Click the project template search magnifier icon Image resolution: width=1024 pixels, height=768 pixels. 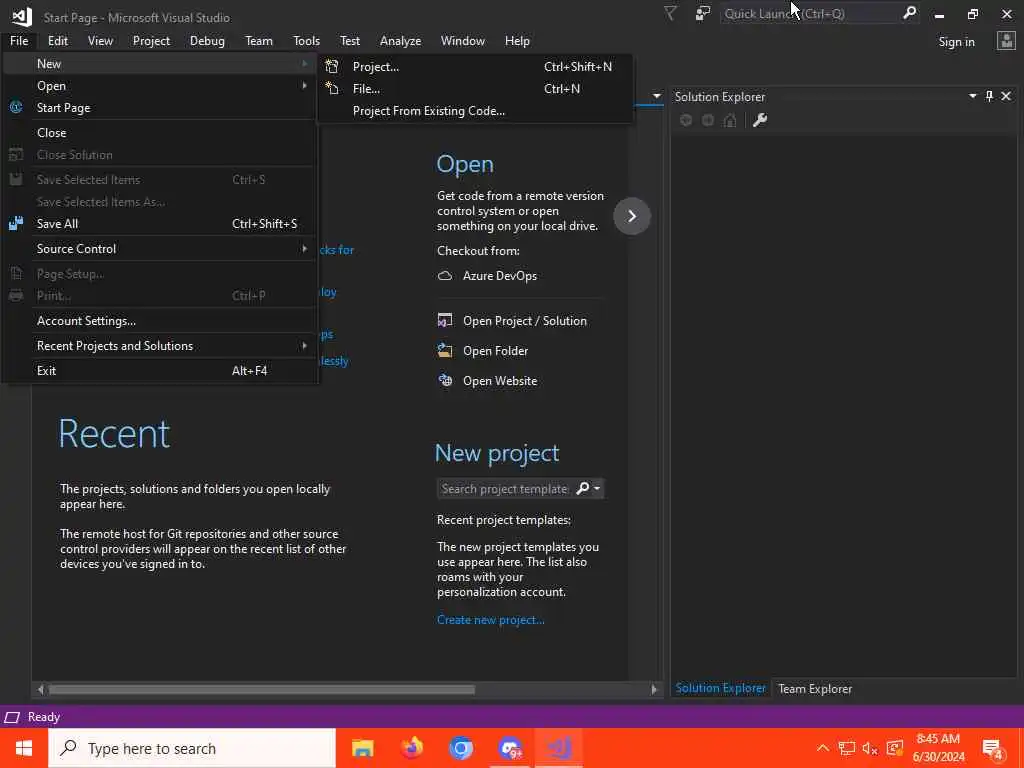[583, 488]
